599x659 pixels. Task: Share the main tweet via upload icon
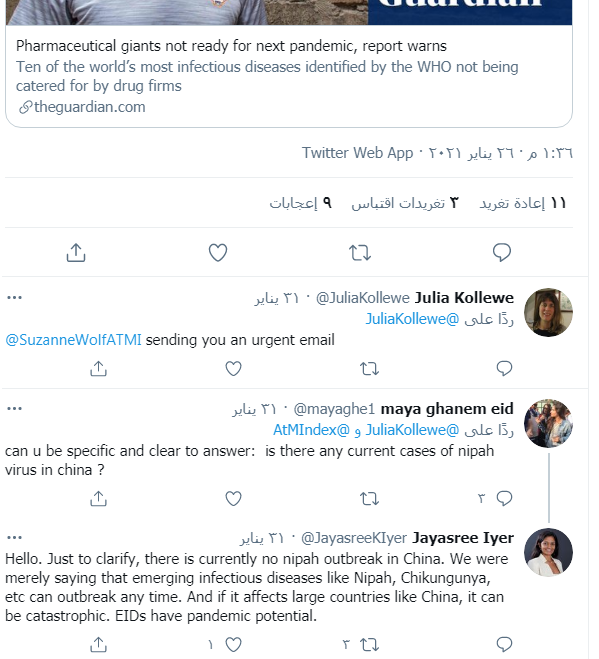pyautogui.click(x=76, y=253)
